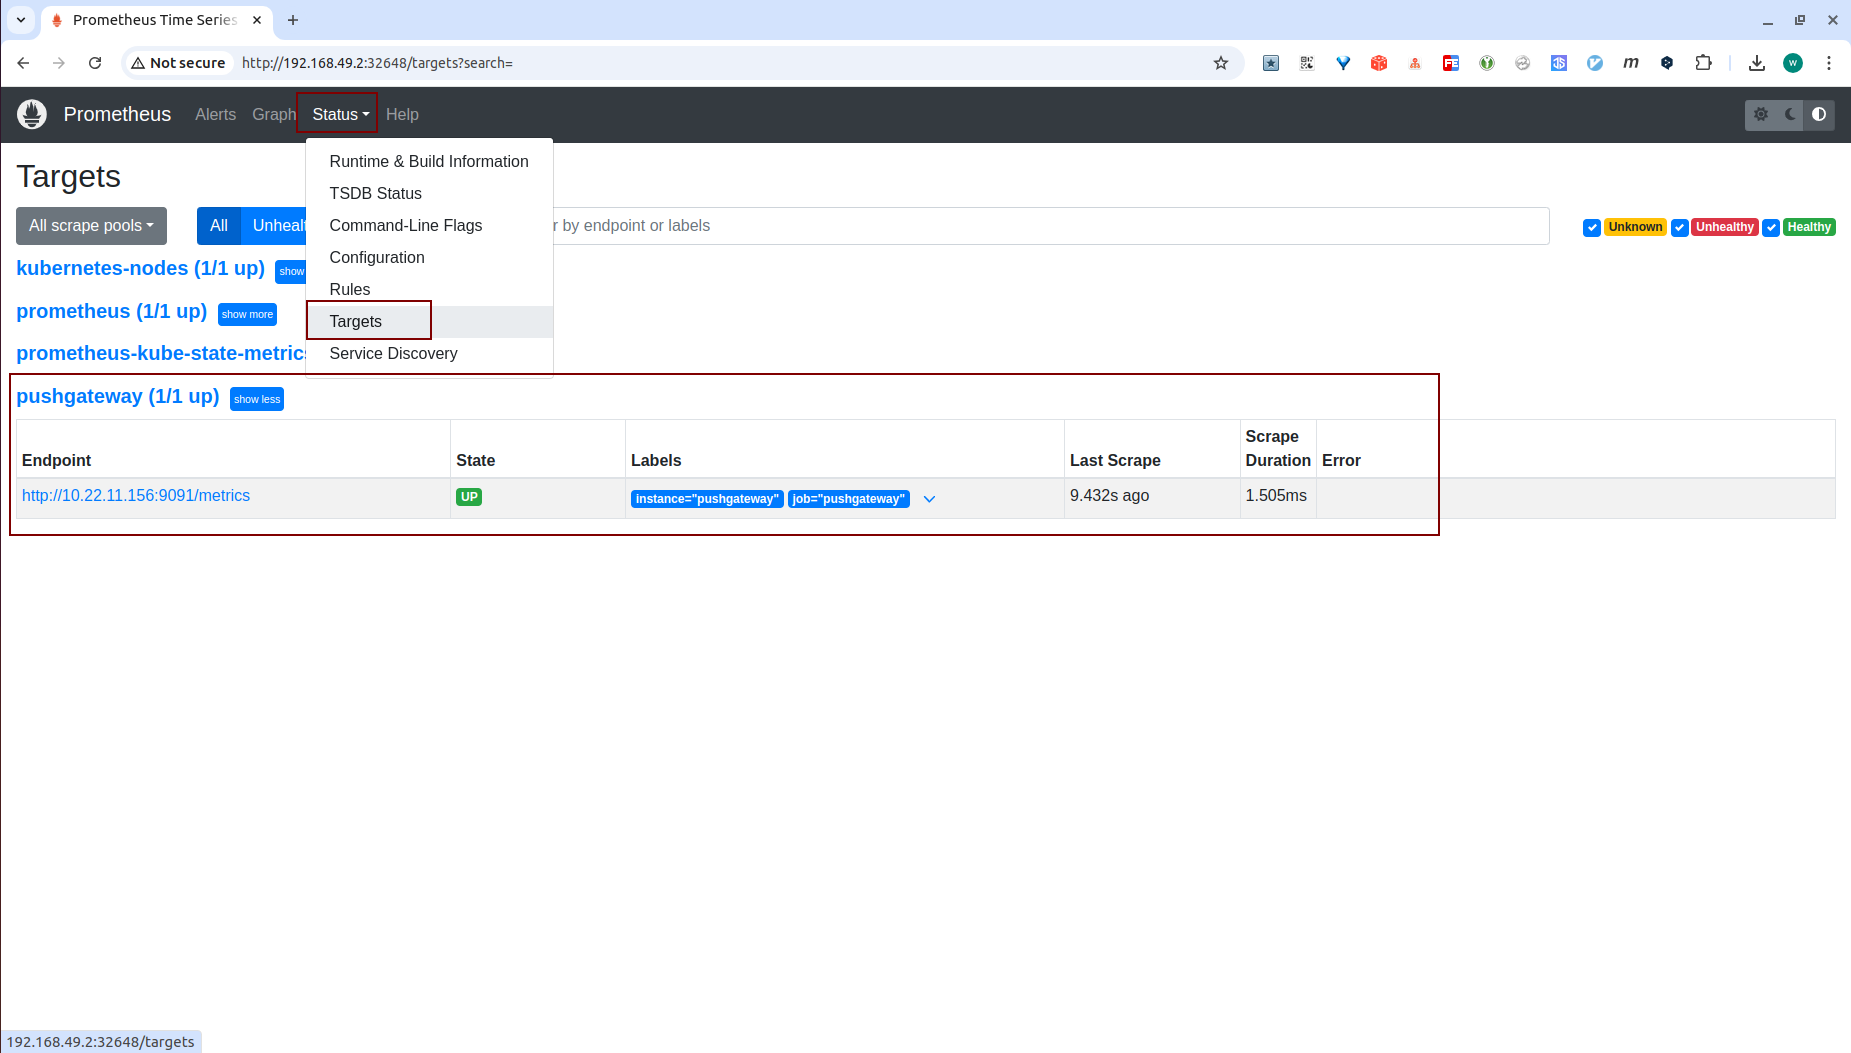This screenshot has width=1851, height=1053.
Task: Open the kubernetes-nodes (1/1 up) pool link
Action: [140, 269]
